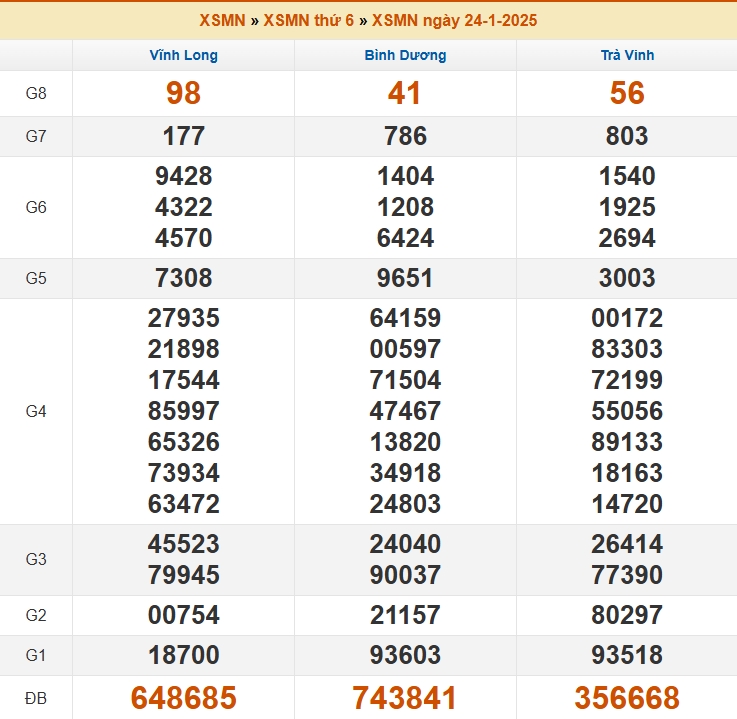Select the G4 row label
Image resolution: width=737 pixels, height=719 pixels.
pos(36,411)
